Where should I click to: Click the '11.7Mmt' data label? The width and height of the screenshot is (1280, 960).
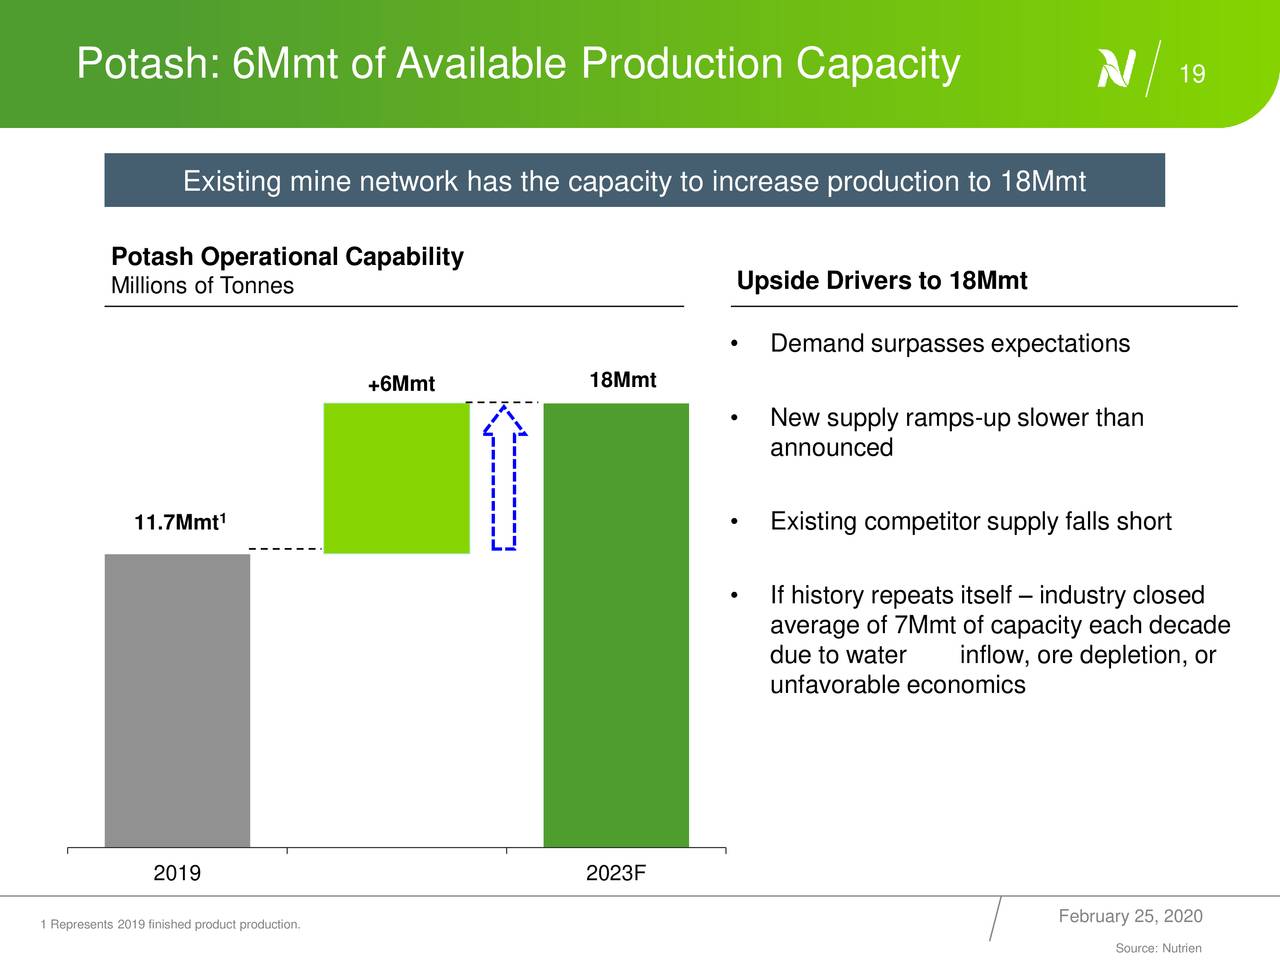click(x=180, y=522)
